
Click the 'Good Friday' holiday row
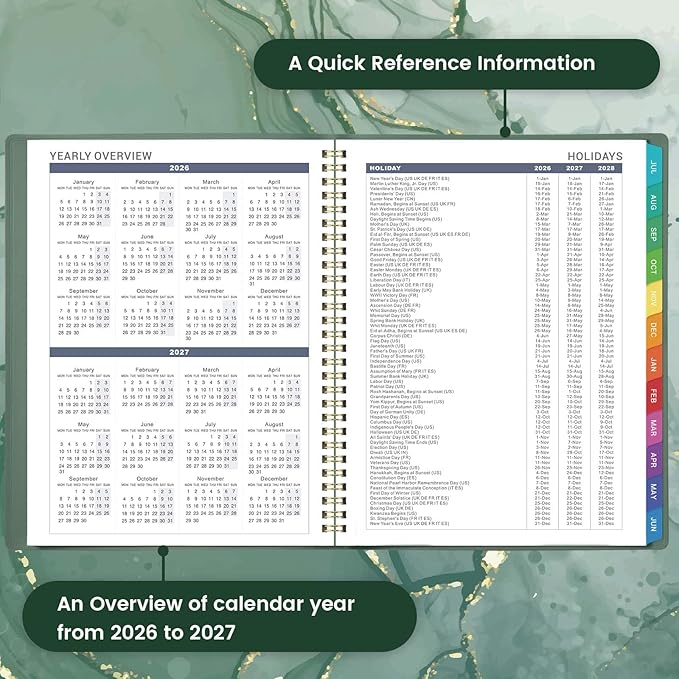point(494,260)
